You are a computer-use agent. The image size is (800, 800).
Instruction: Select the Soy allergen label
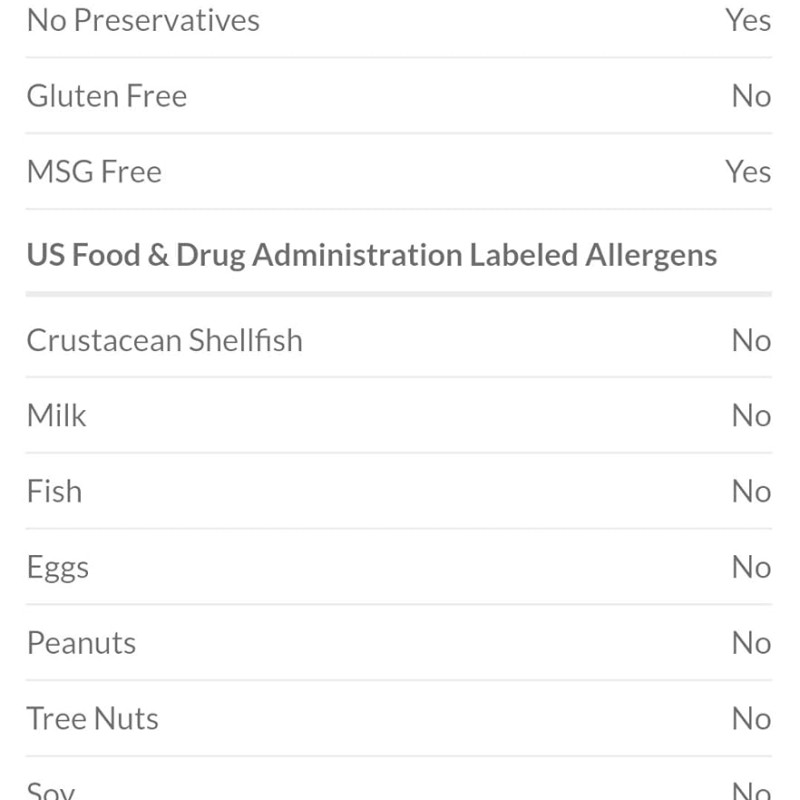[x=51, y=790]
